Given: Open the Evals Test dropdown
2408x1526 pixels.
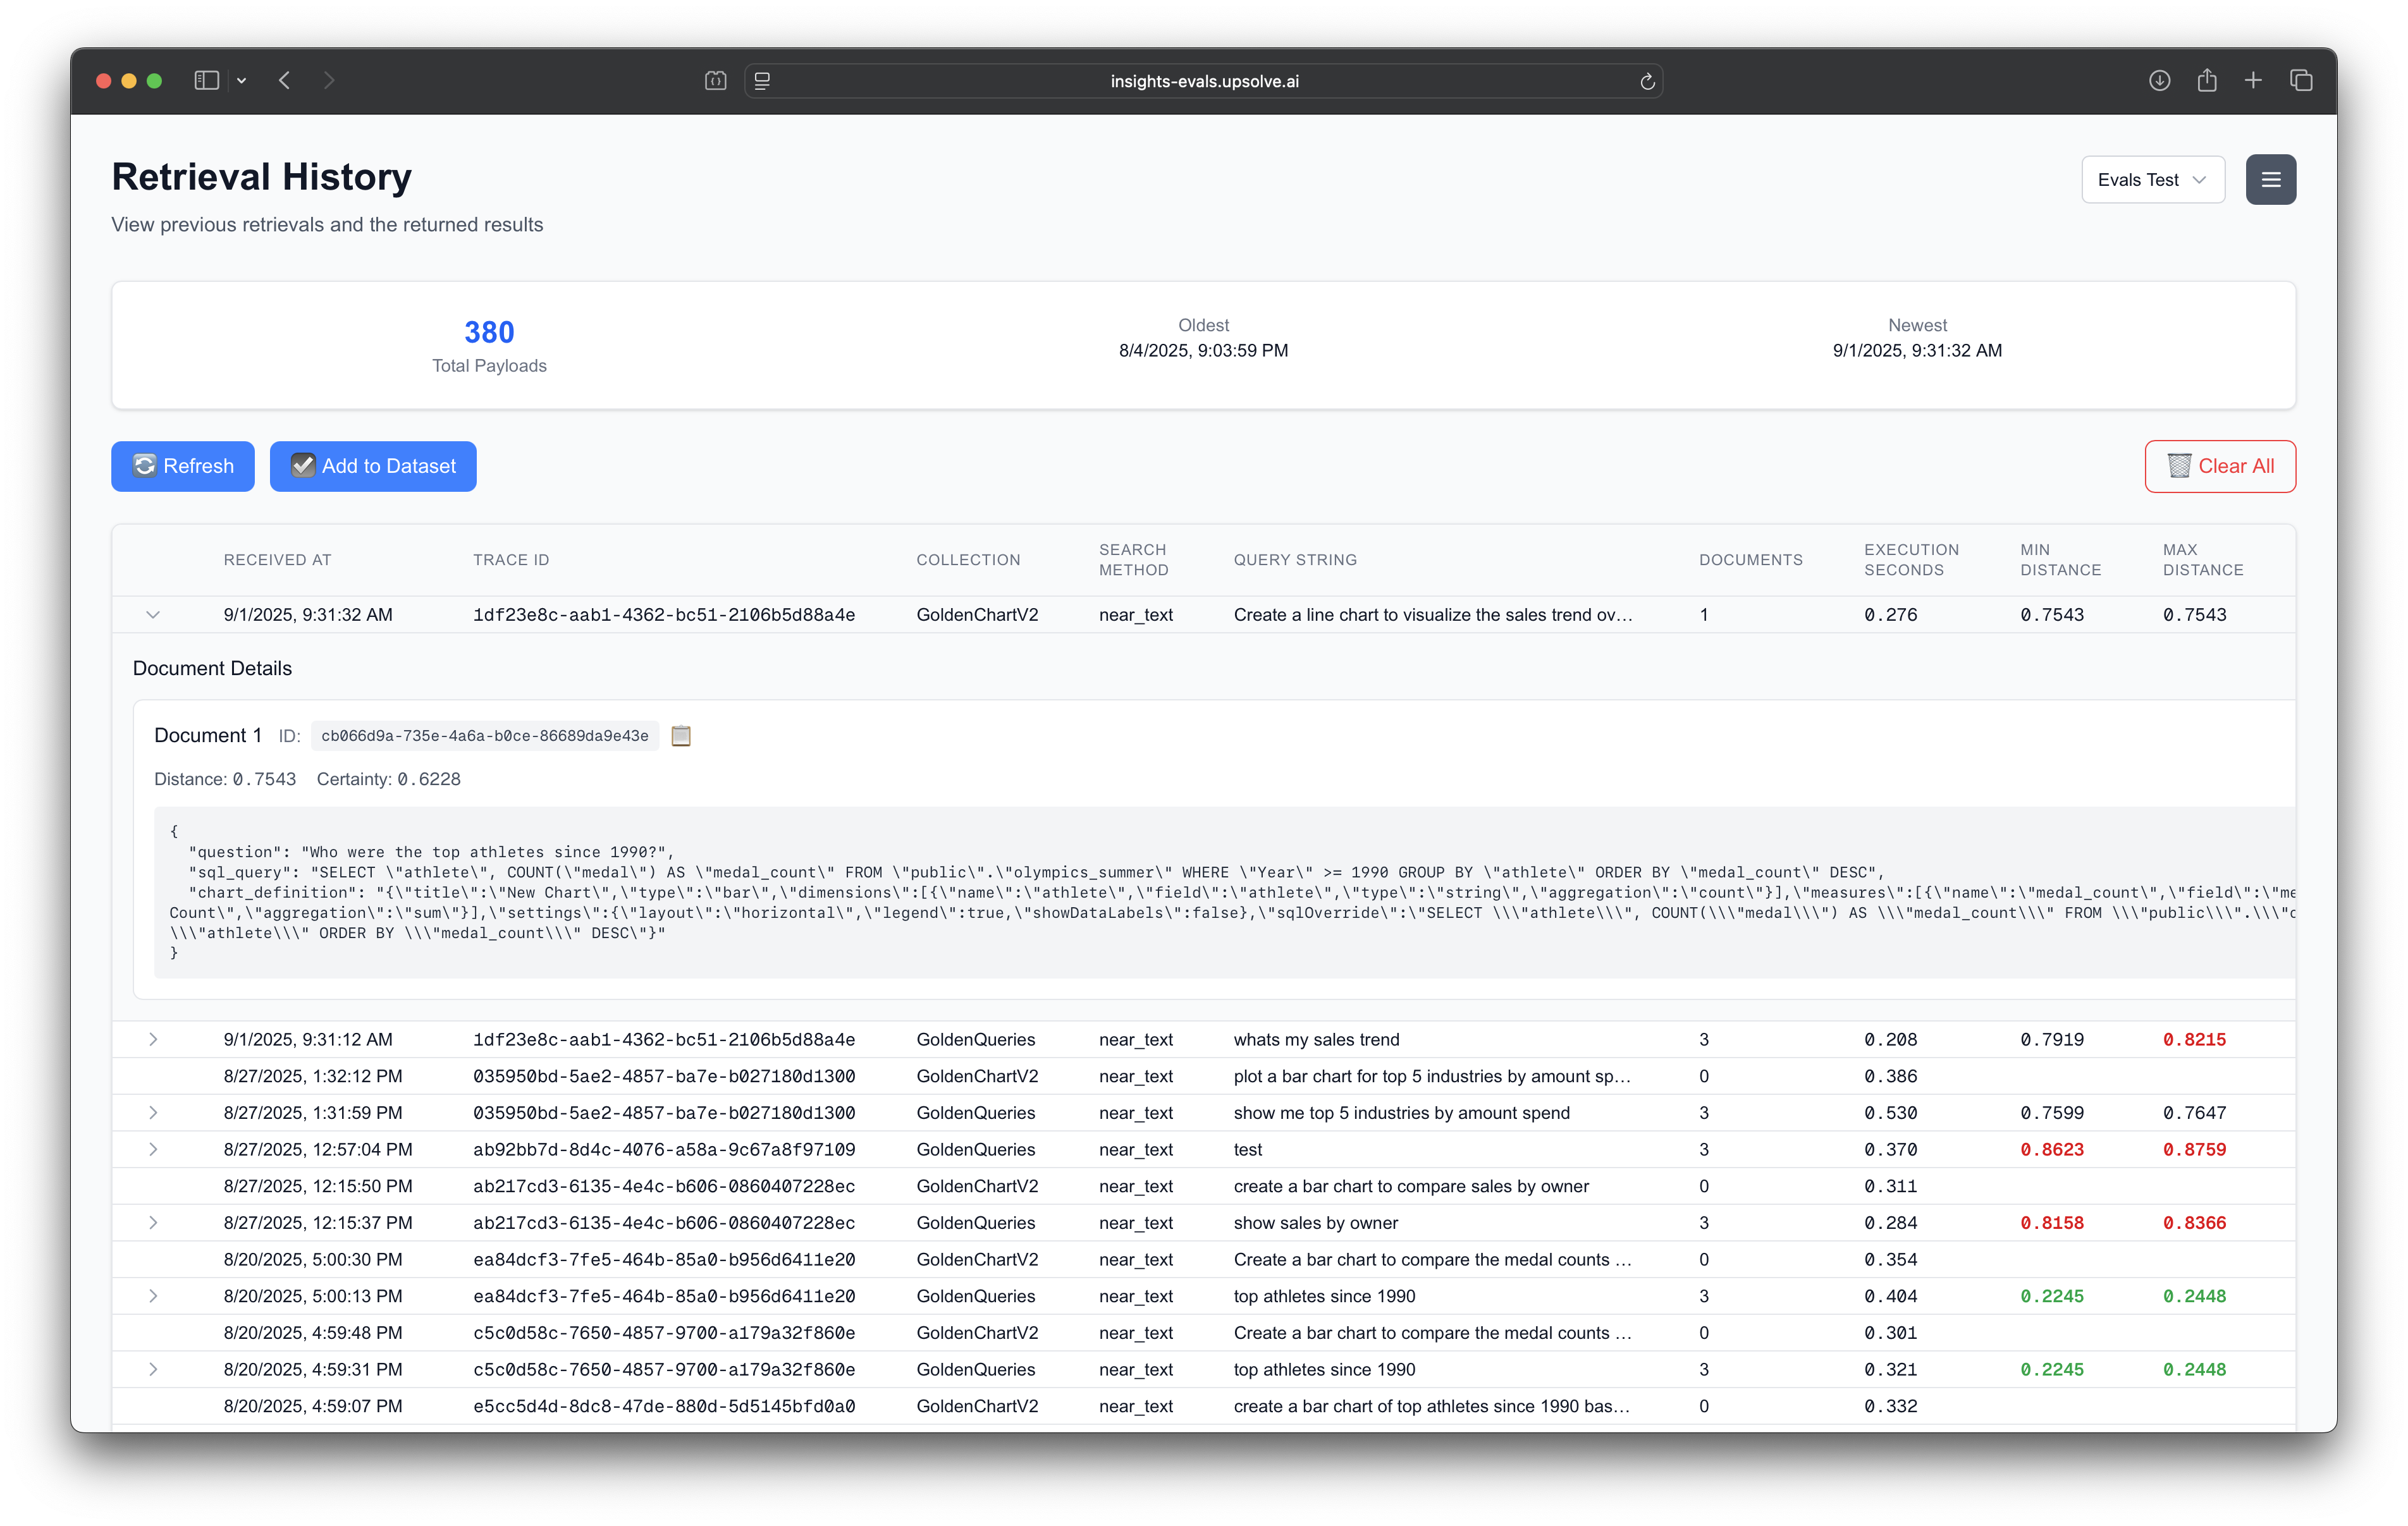Looking at the screenshot, I should (2152, 180).
